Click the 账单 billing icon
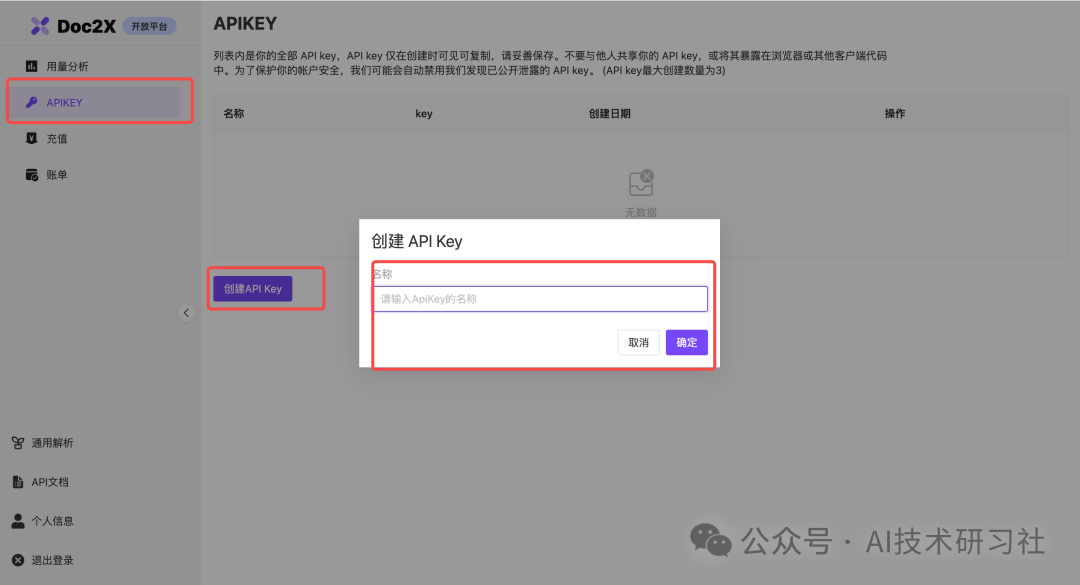The image size is (1080, 585). (x=32, y=173)
